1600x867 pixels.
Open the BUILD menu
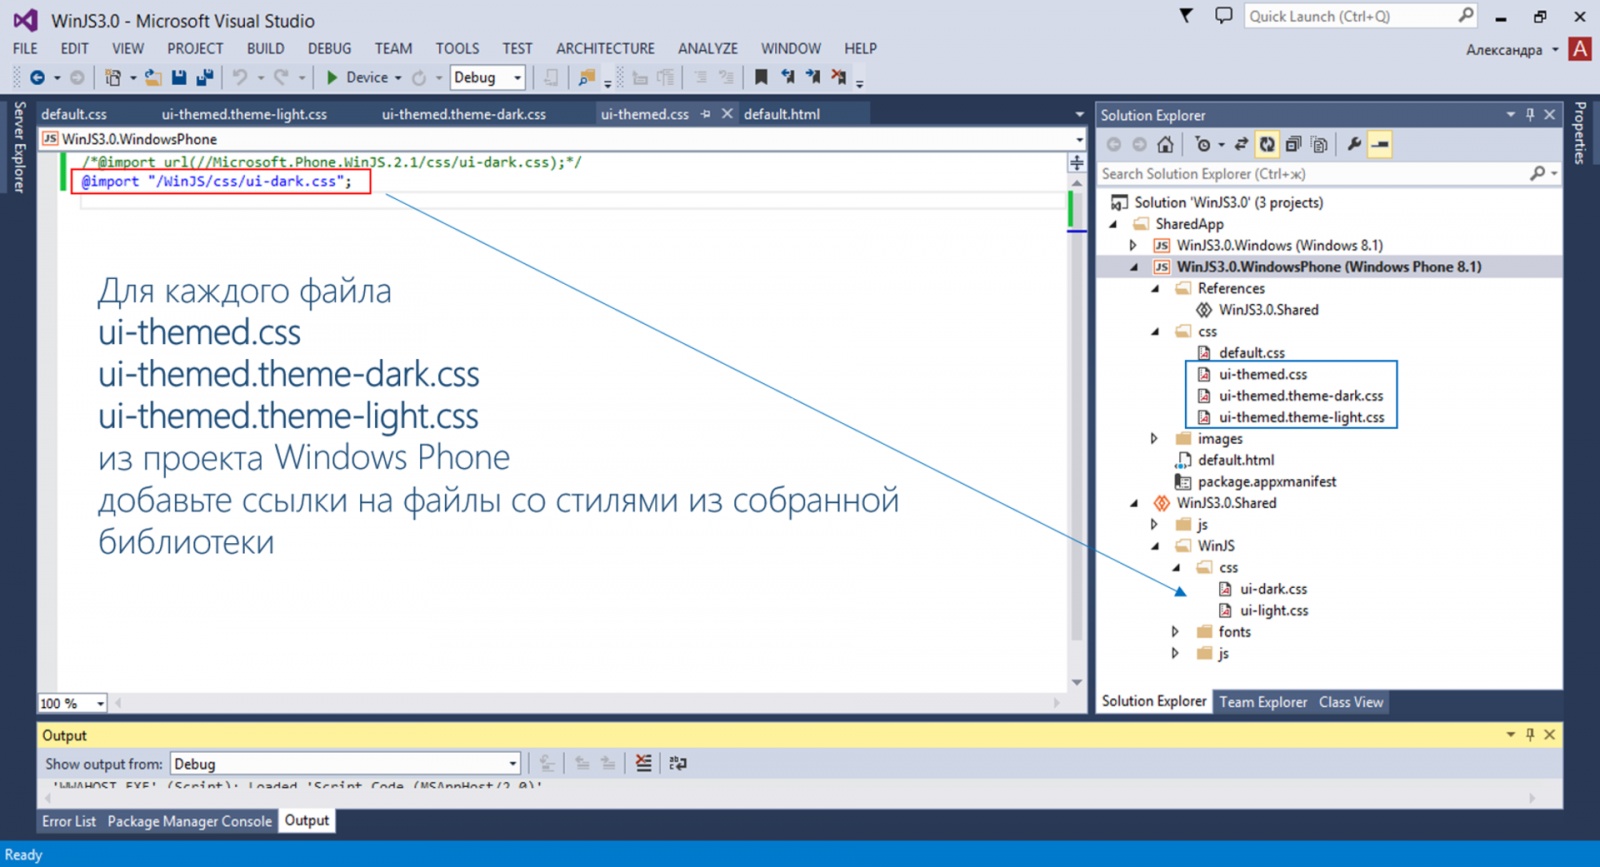tap(265, 48)
